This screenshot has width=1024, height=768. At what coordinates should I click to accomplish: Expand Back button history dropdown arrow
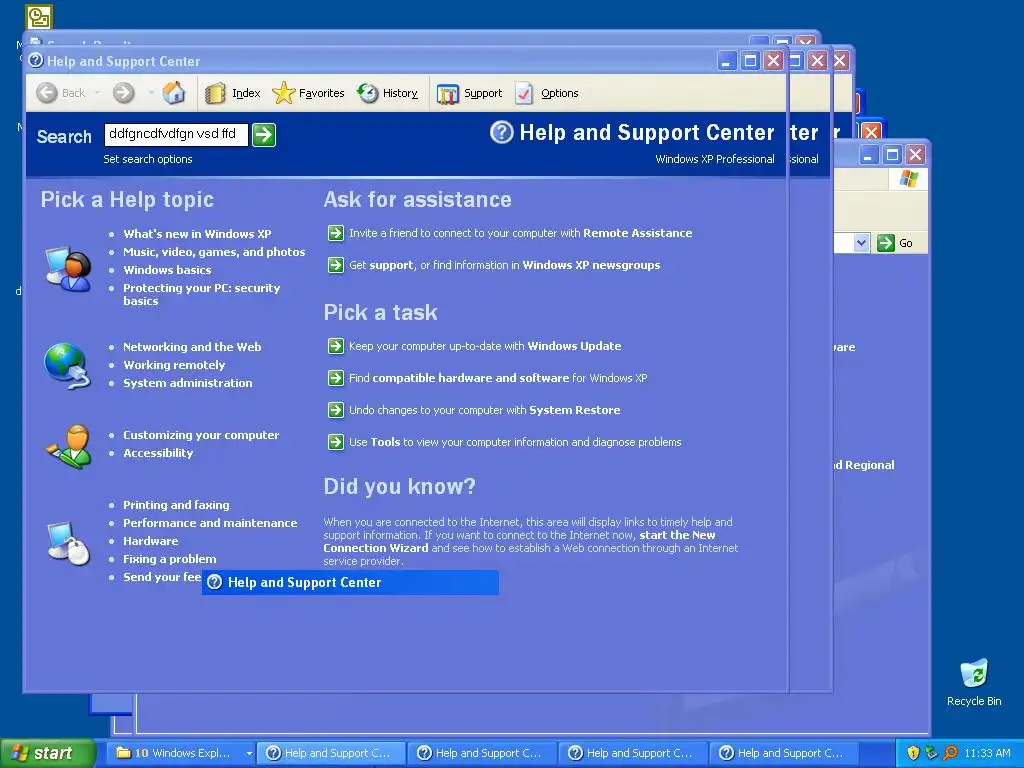[98, 93]
